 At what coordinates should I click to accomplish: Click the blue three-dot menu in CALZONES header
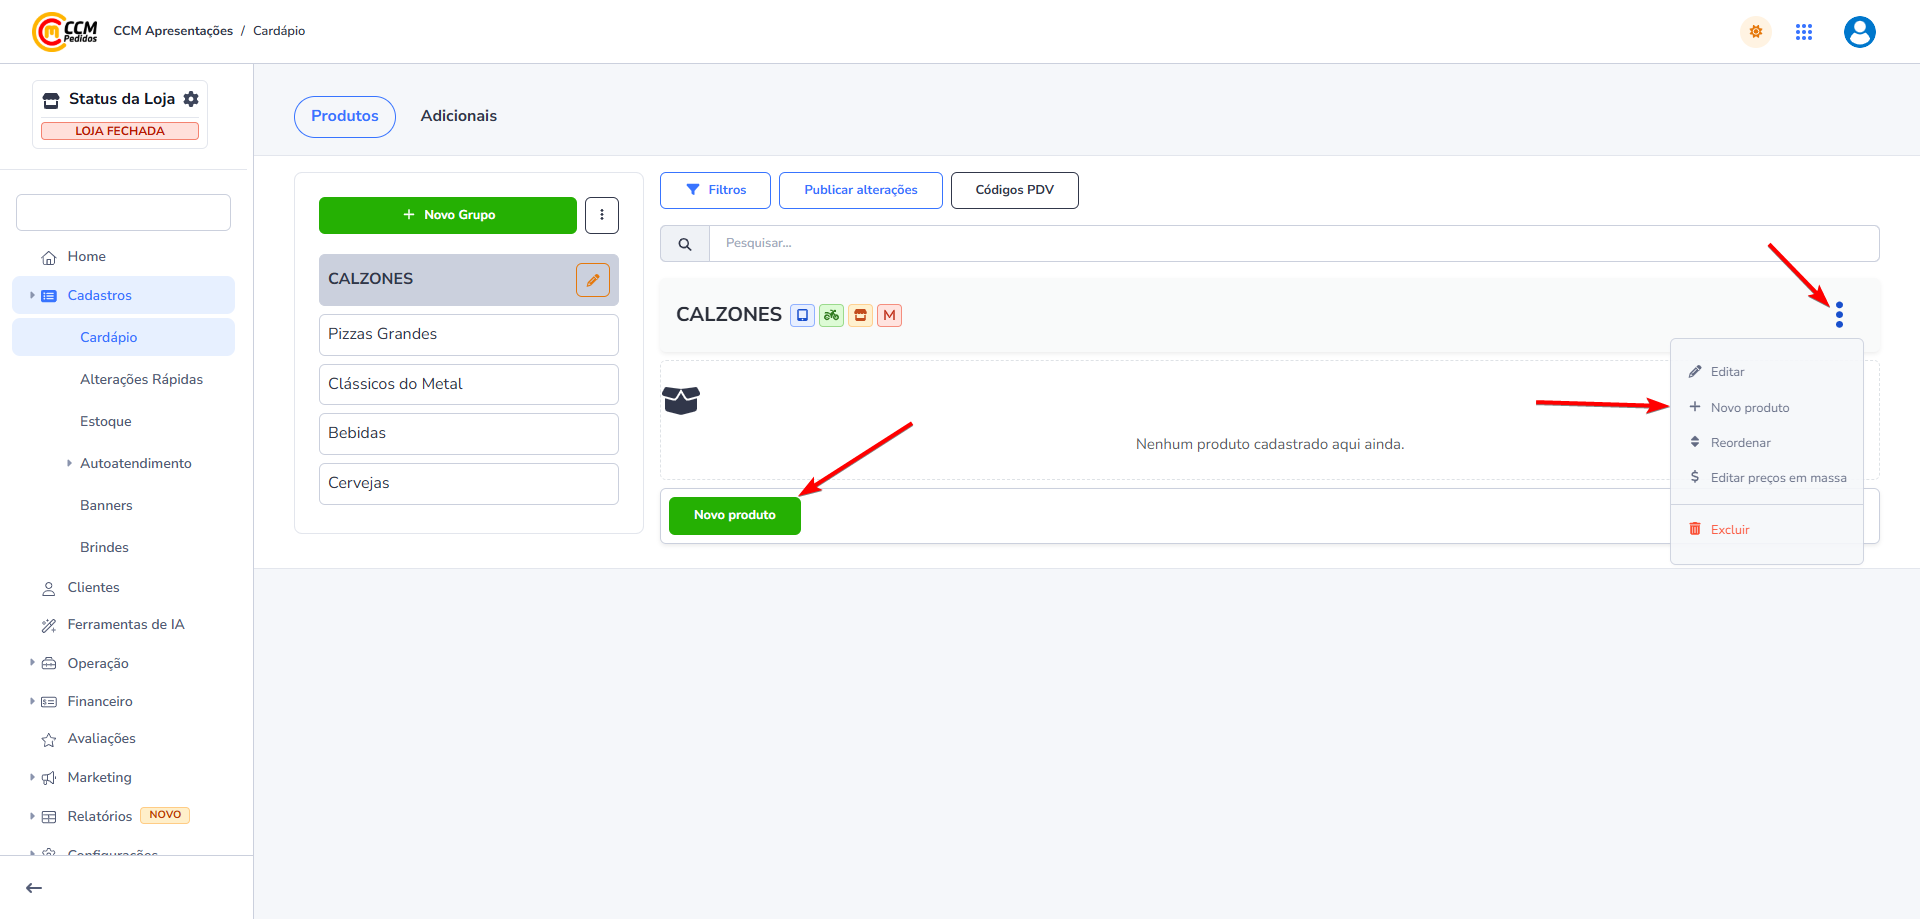pos(1839,315)
